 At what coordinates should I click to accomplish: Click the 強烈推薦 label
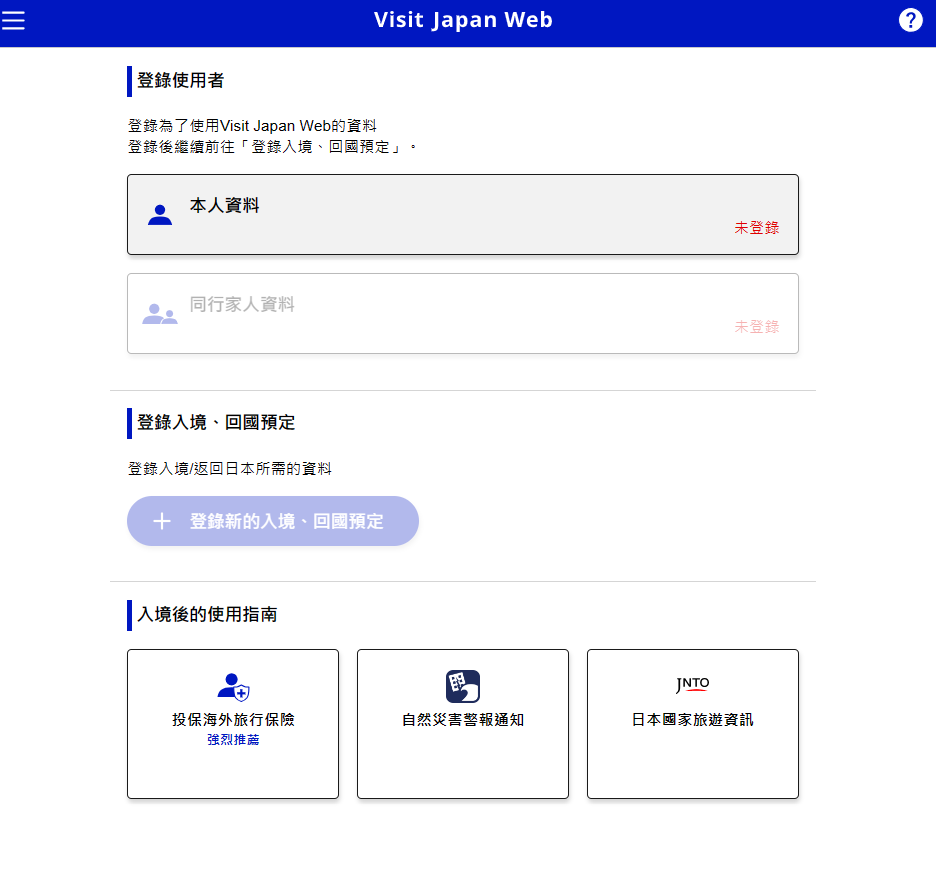click(233, 740)
